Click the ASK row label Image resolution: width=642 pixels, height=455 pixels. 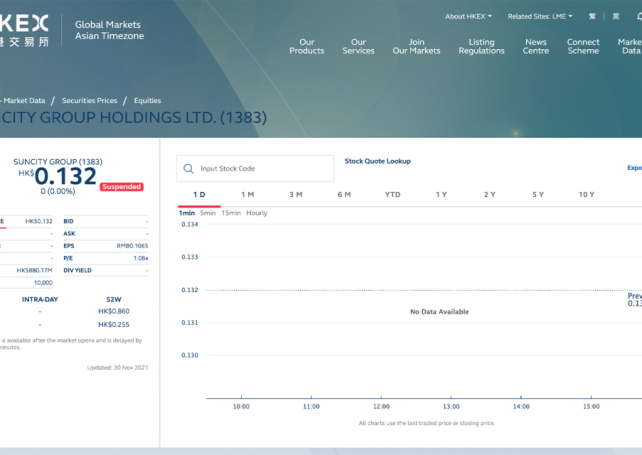click(69, 233)
